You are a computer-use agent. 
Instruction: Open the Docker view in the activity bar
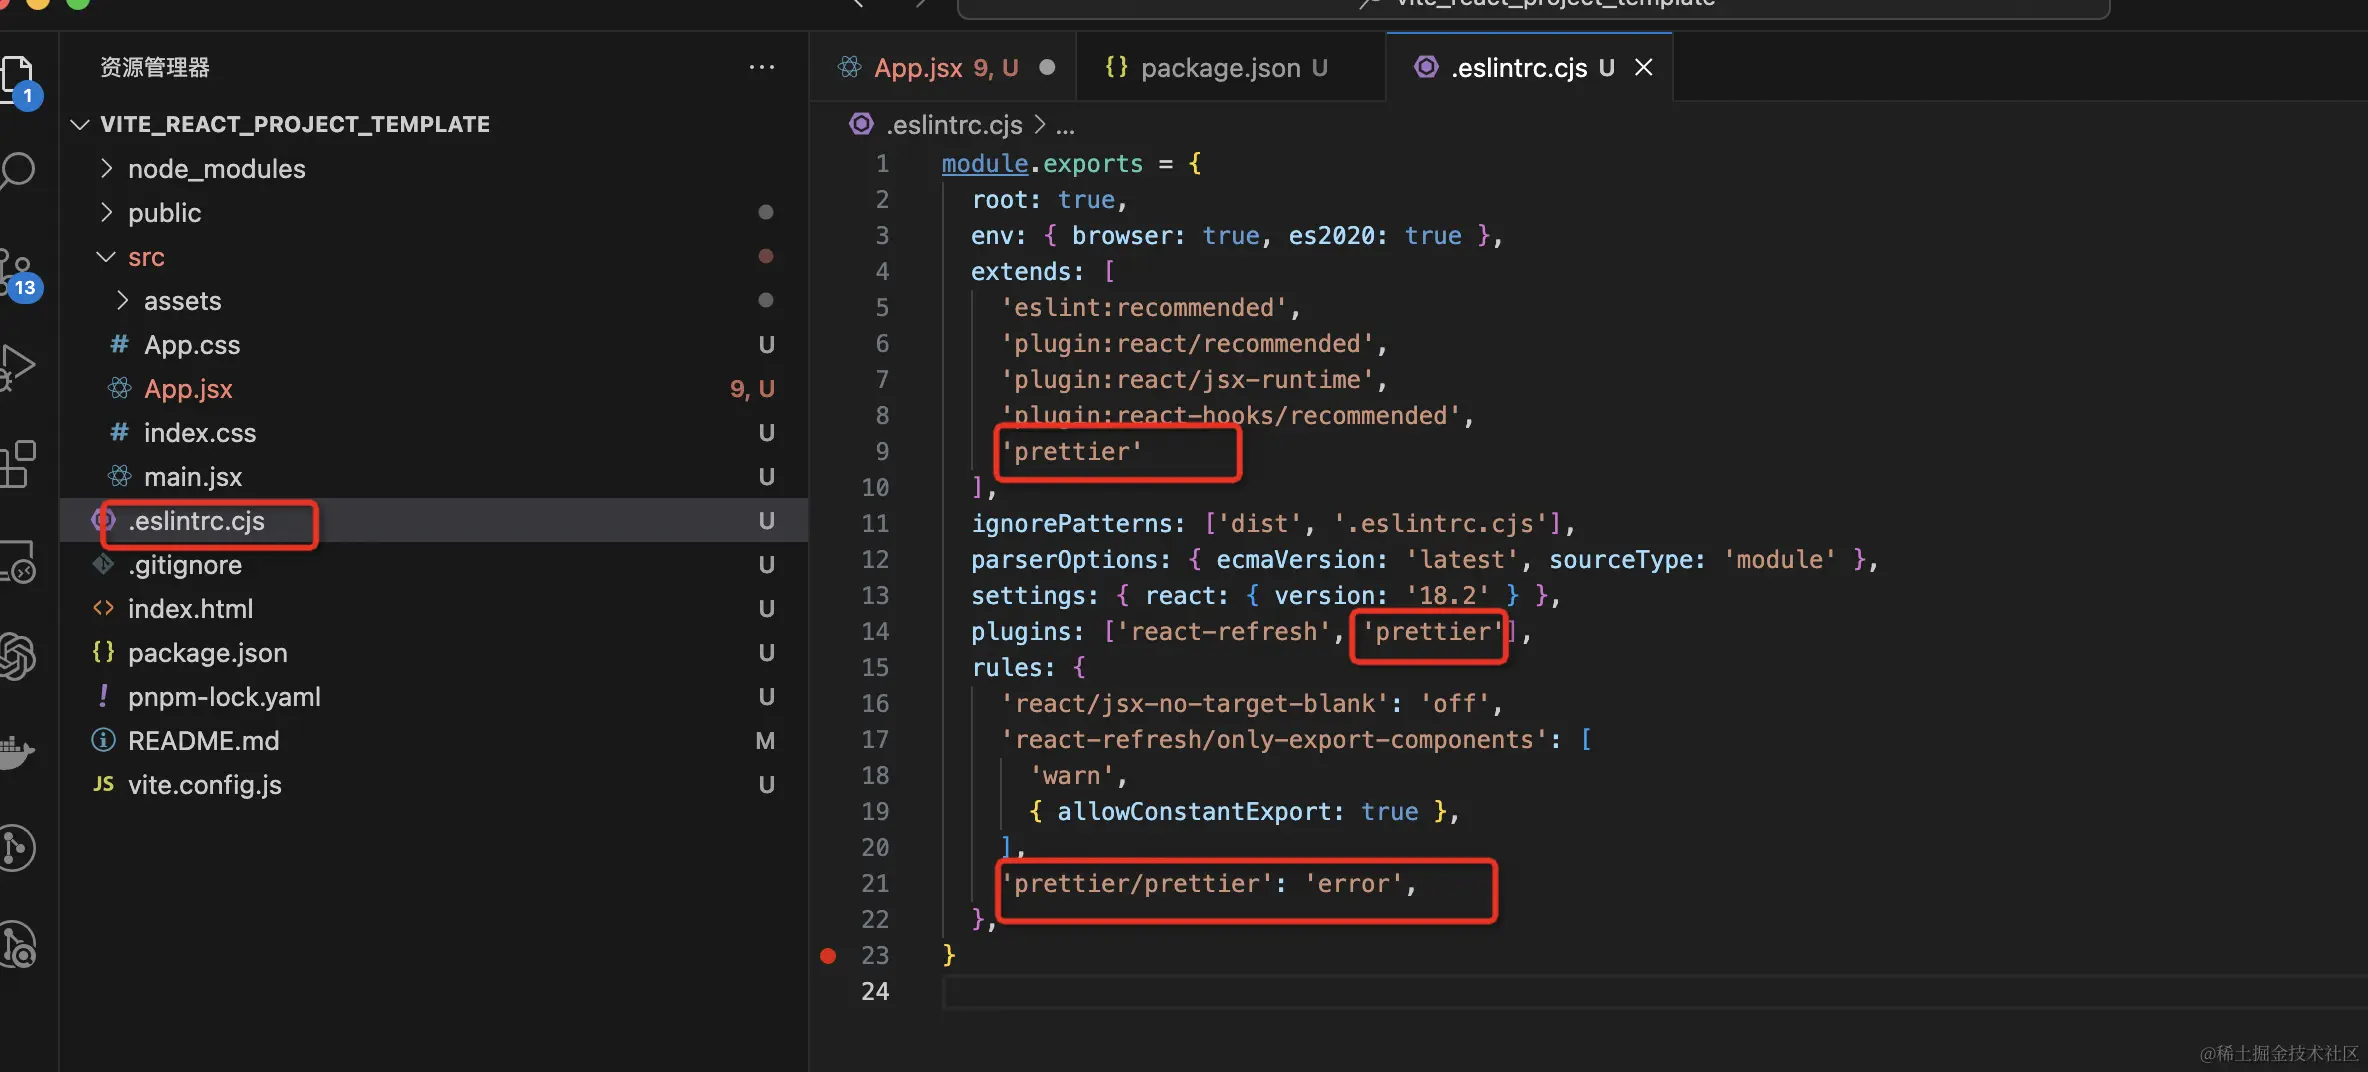point(17,753)
